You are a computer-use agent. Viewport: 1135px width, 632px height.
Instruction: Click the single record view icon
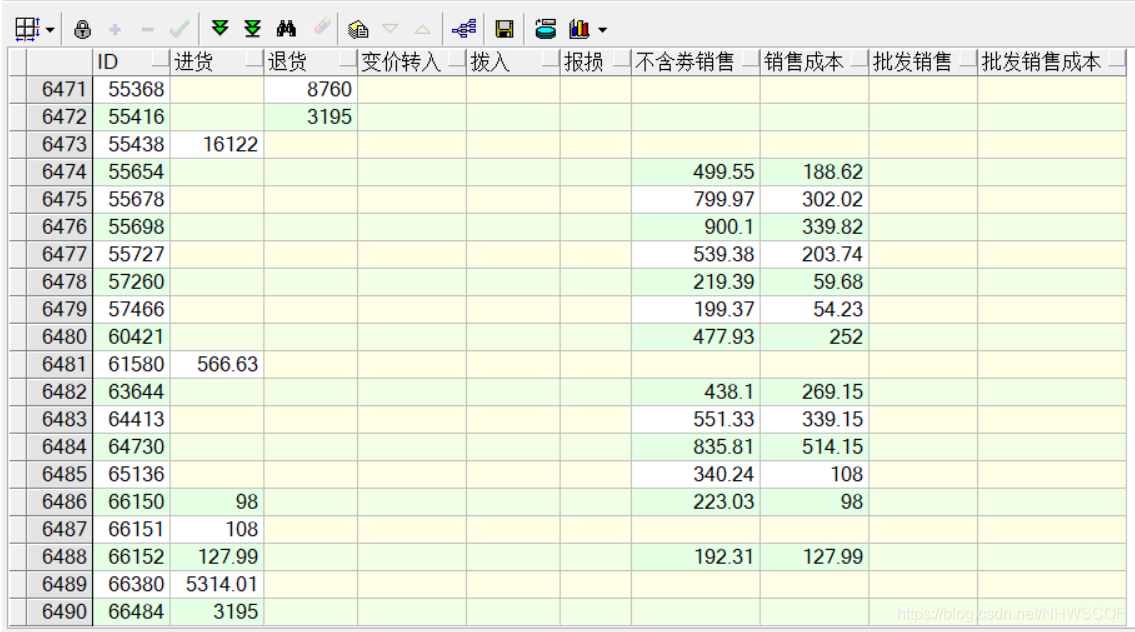coord(358,29)
